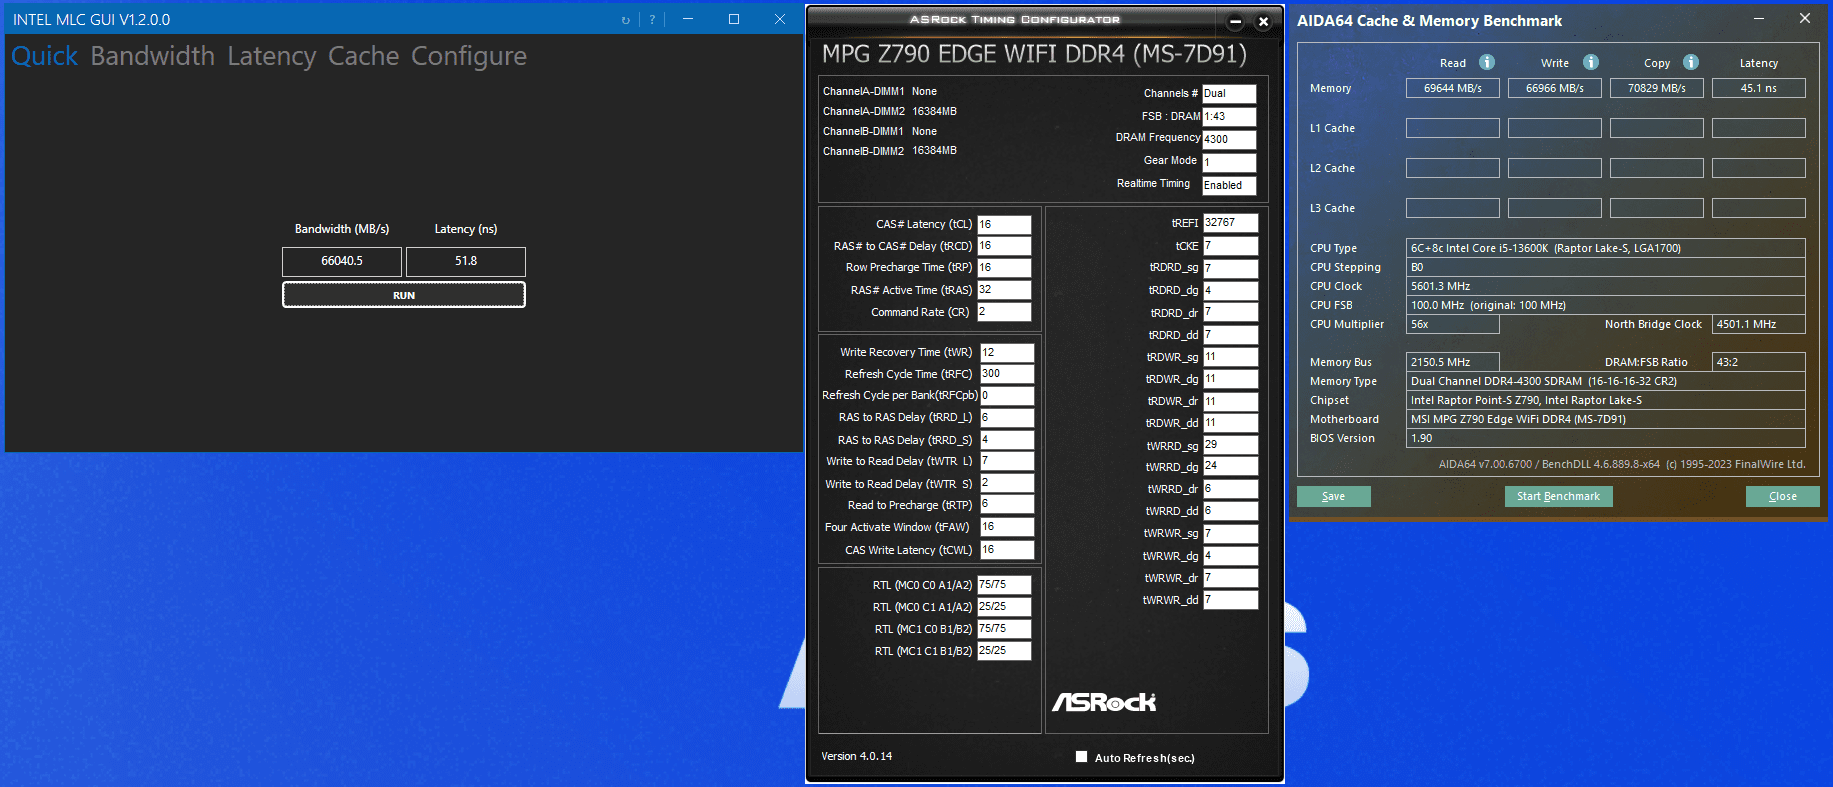Enable the Auto Refresh(sec) checkbox
The height and width of the screenshot is (787, 1833).
pos(1081,757)
